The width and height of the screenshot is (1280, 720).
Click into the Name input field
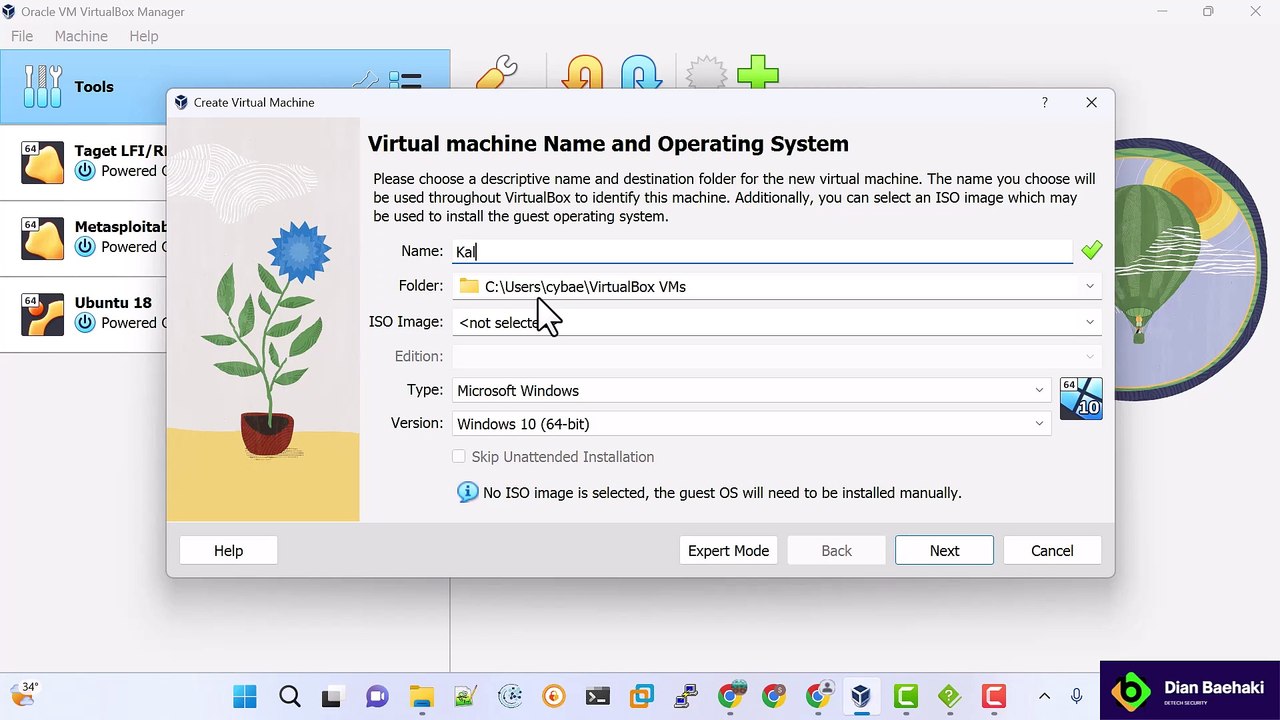point(763,251)
